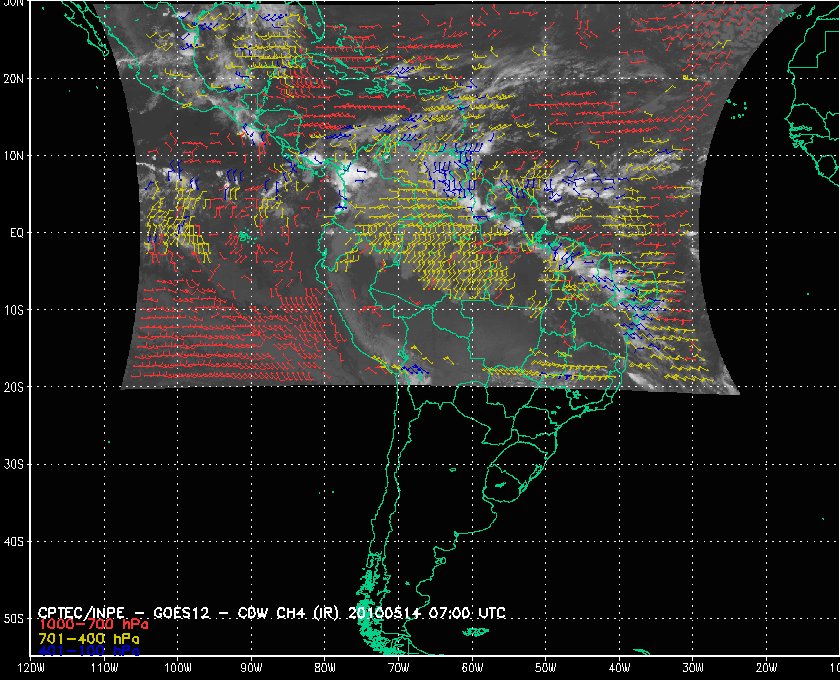The height and width of the screenshot is (680, 840).
Task: Click the 50W longitude label
Action: 545,668
